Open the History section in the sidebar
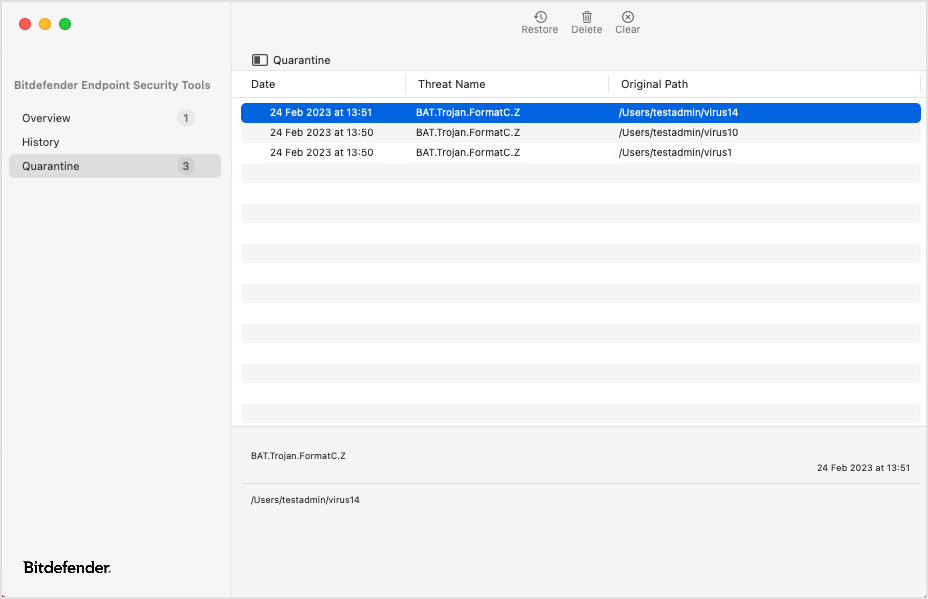Viewport: 928px width, 599px height. (x=41, y=141)
